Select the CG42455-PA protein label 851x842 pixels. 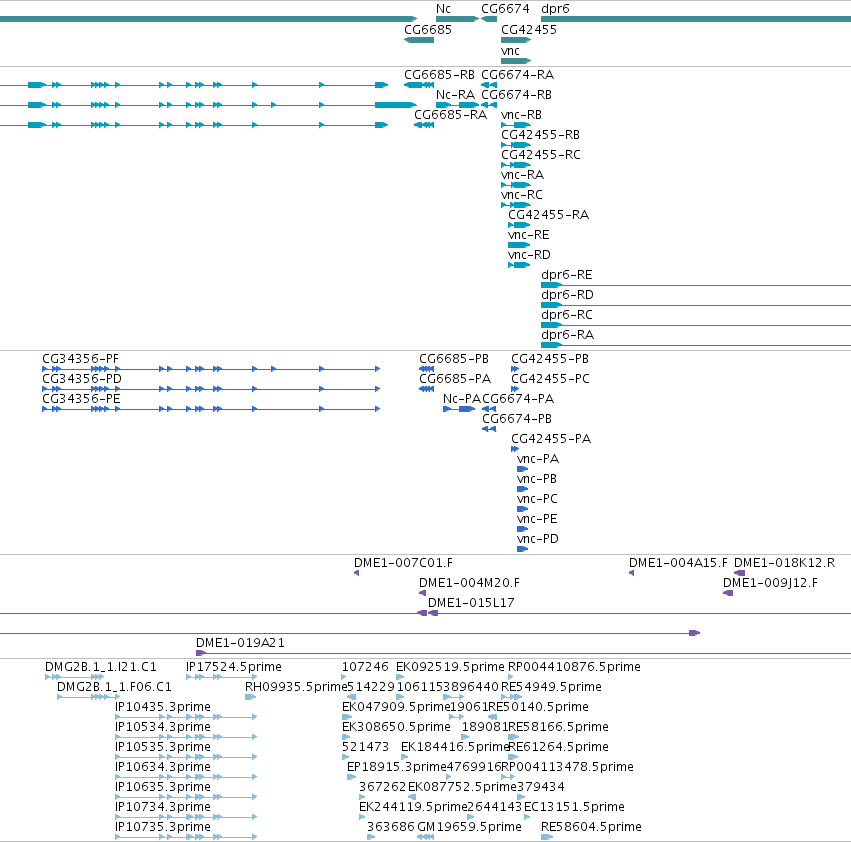(551, 439)
